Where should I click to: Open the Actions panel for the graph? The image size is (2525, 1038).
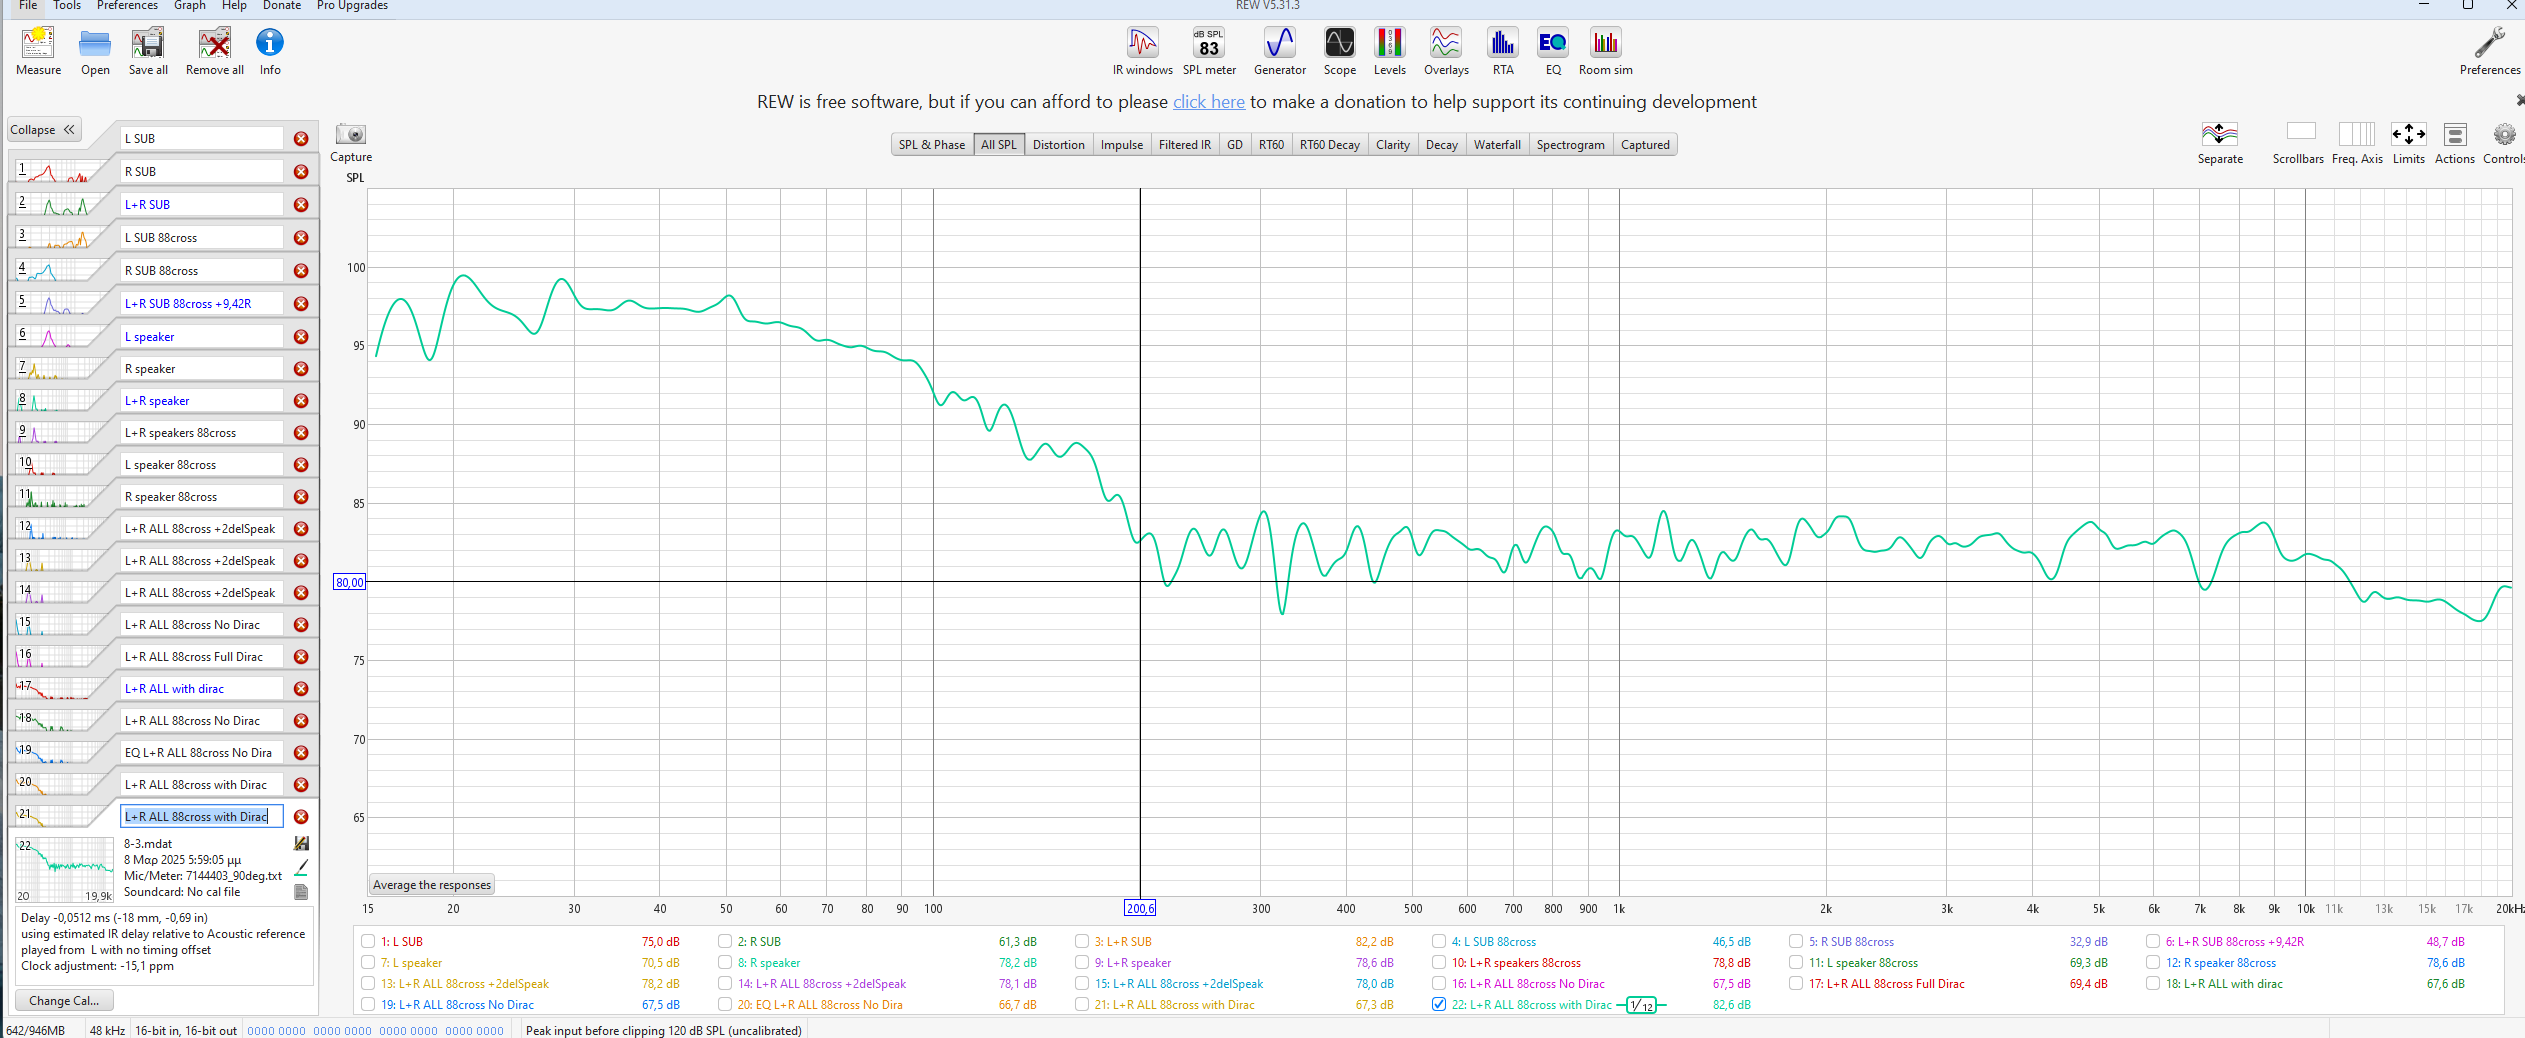point(2454,136)
